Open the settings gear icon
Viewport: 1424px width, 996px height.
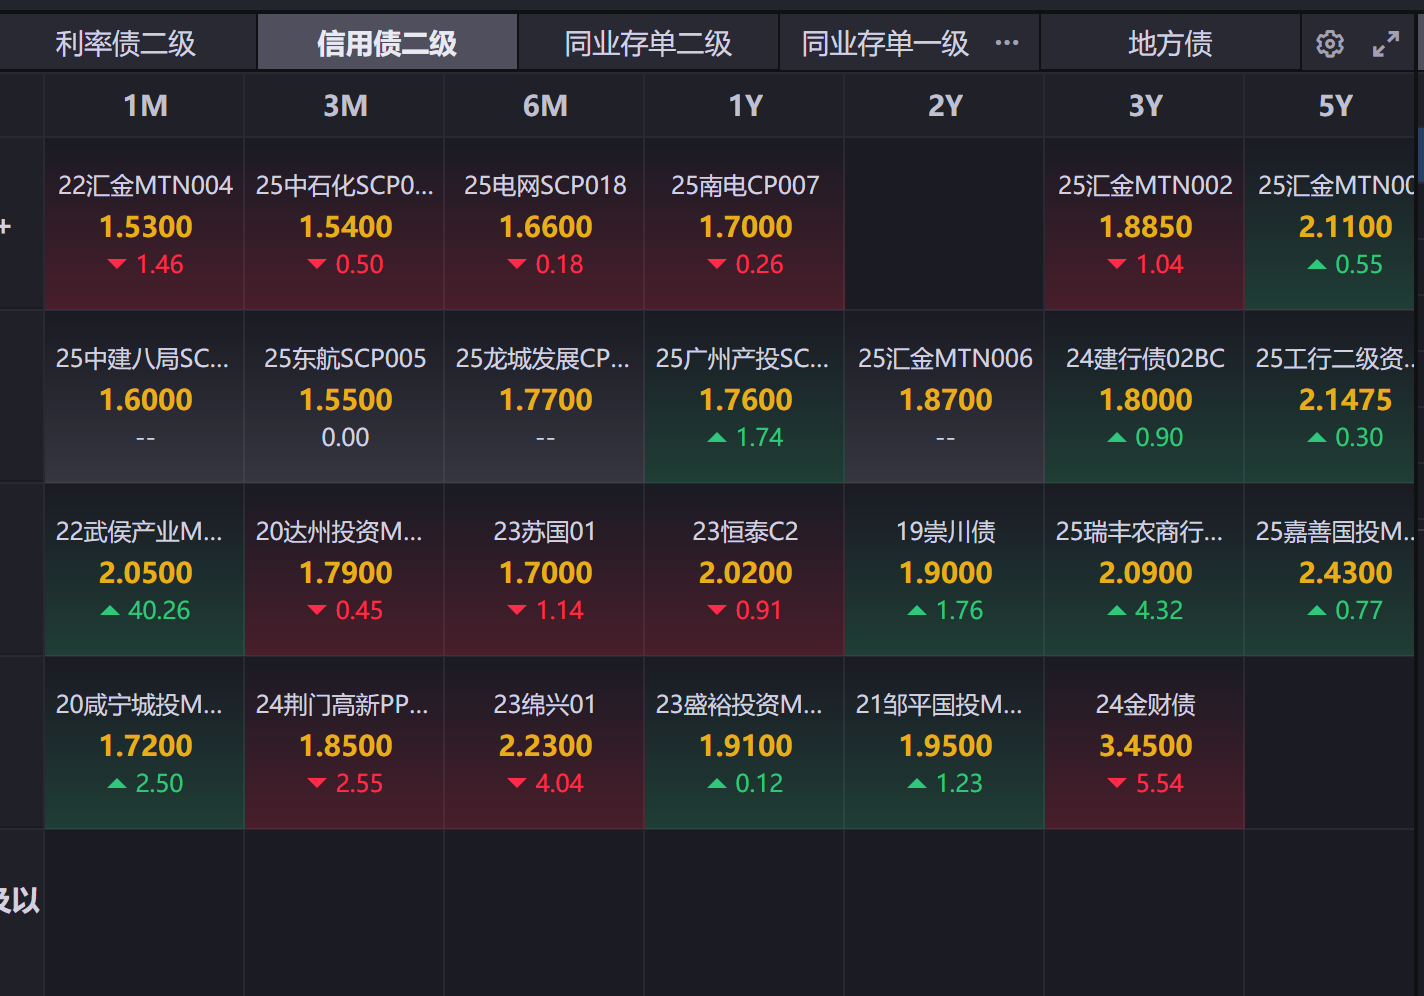pyautogui.click(x=1330, y=44)
